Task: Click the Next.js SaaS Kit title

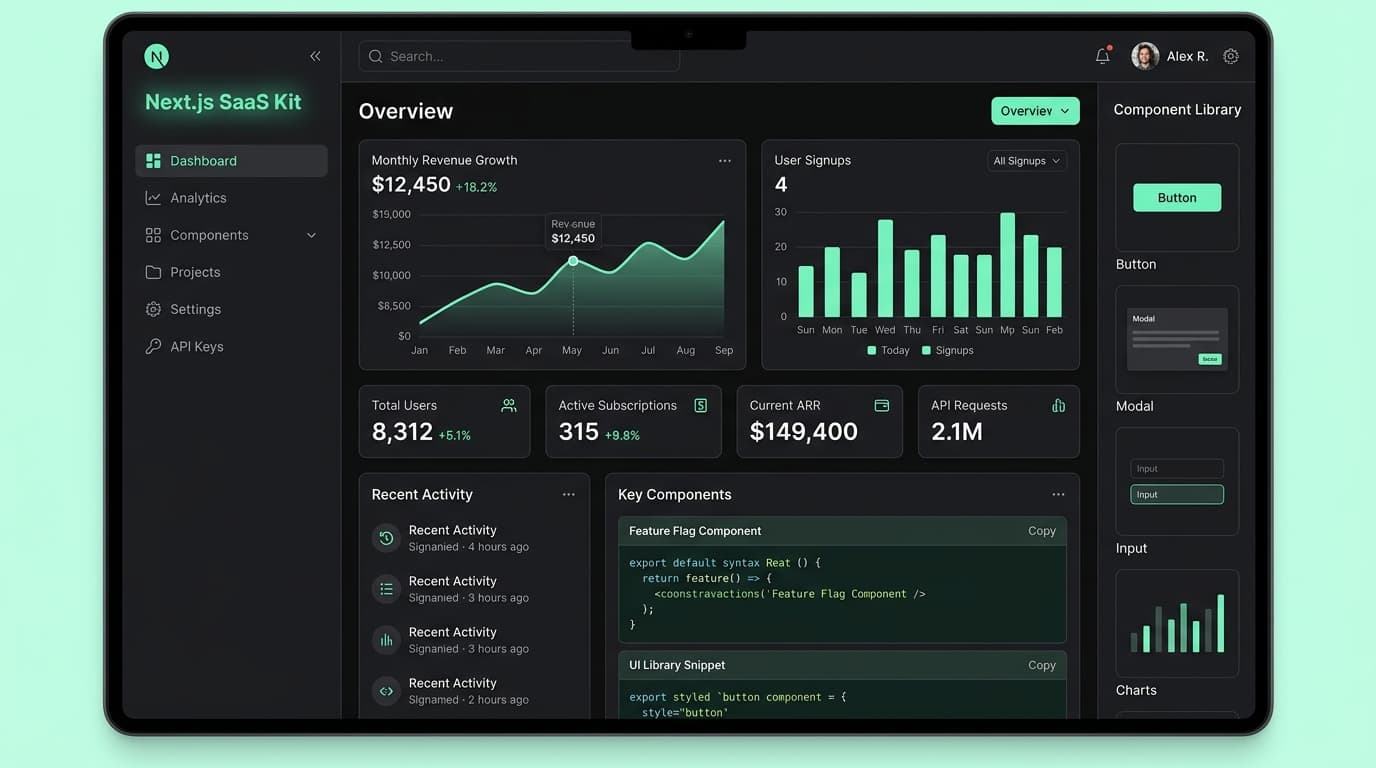Action: pos(223,102)
